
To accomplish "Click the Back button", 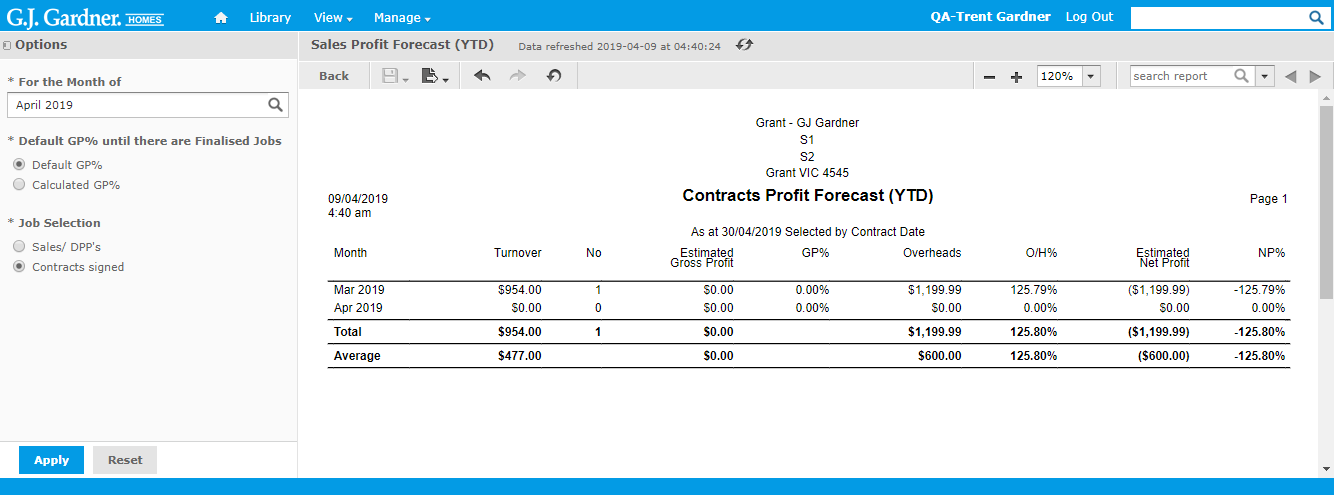I will point(334,76).
